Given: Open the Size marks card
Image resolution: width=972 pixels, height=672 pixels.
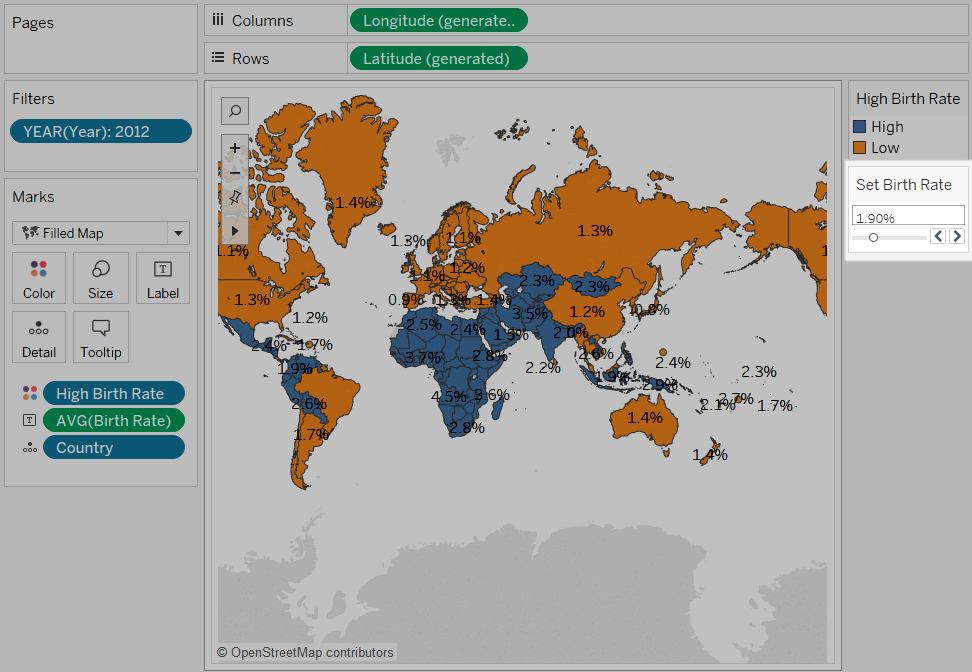Looking at the screenshot, I should click(x=100, y=278).
